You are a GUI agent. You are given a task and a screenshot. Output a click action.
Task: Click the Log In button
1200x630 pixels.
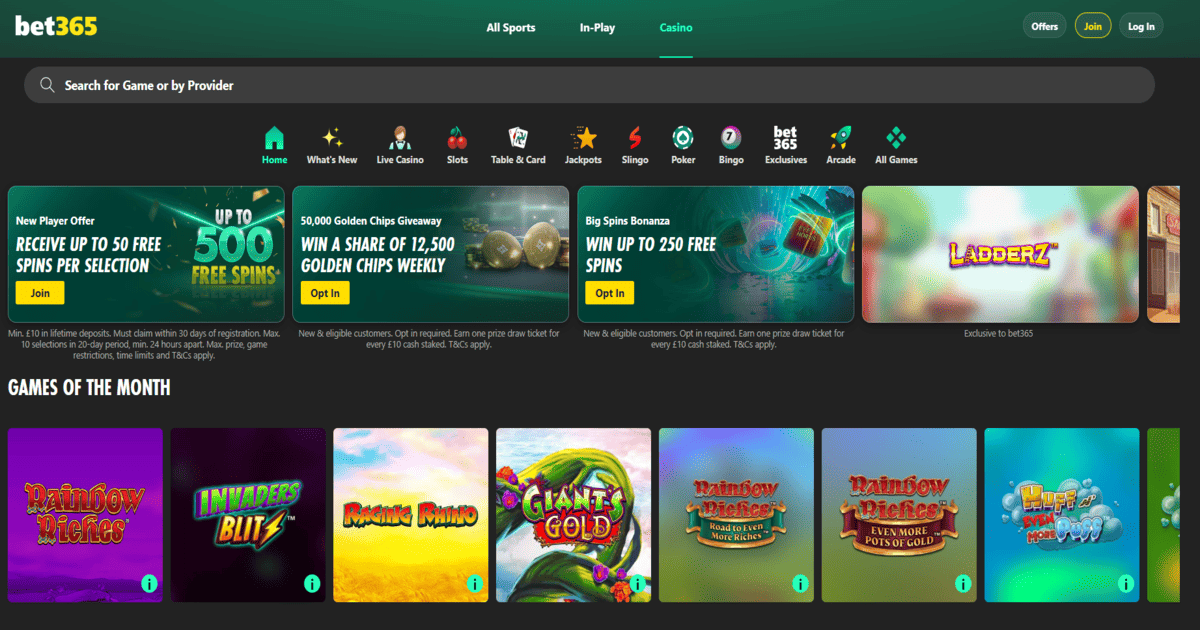(1141, 27)
